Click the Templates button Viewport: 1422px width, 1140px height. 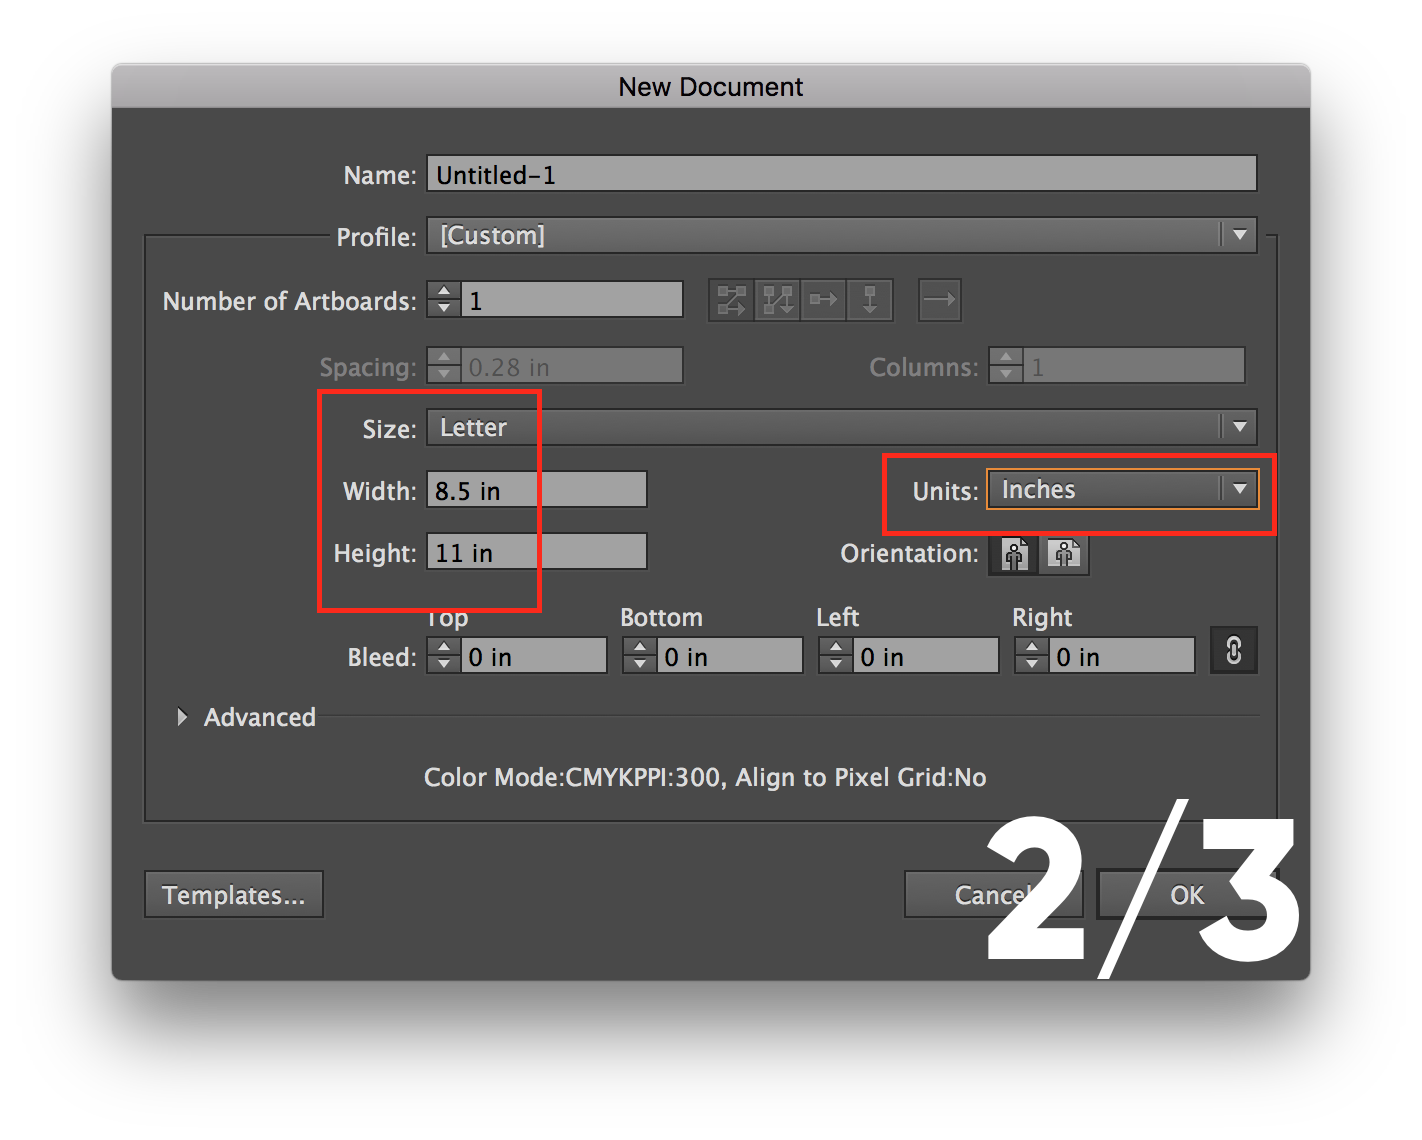tap(233, 894)
